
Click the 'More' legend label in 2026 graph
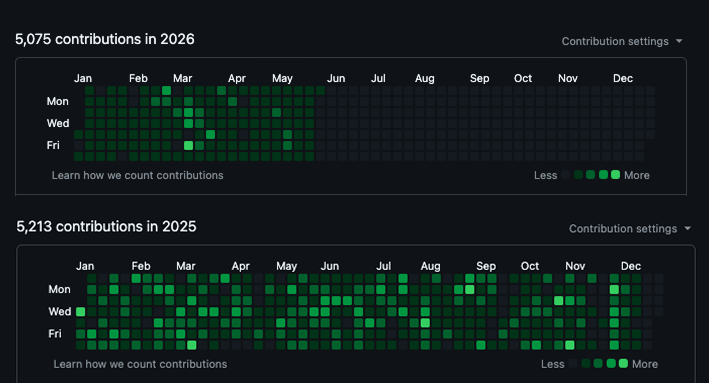tap(637, 175)
